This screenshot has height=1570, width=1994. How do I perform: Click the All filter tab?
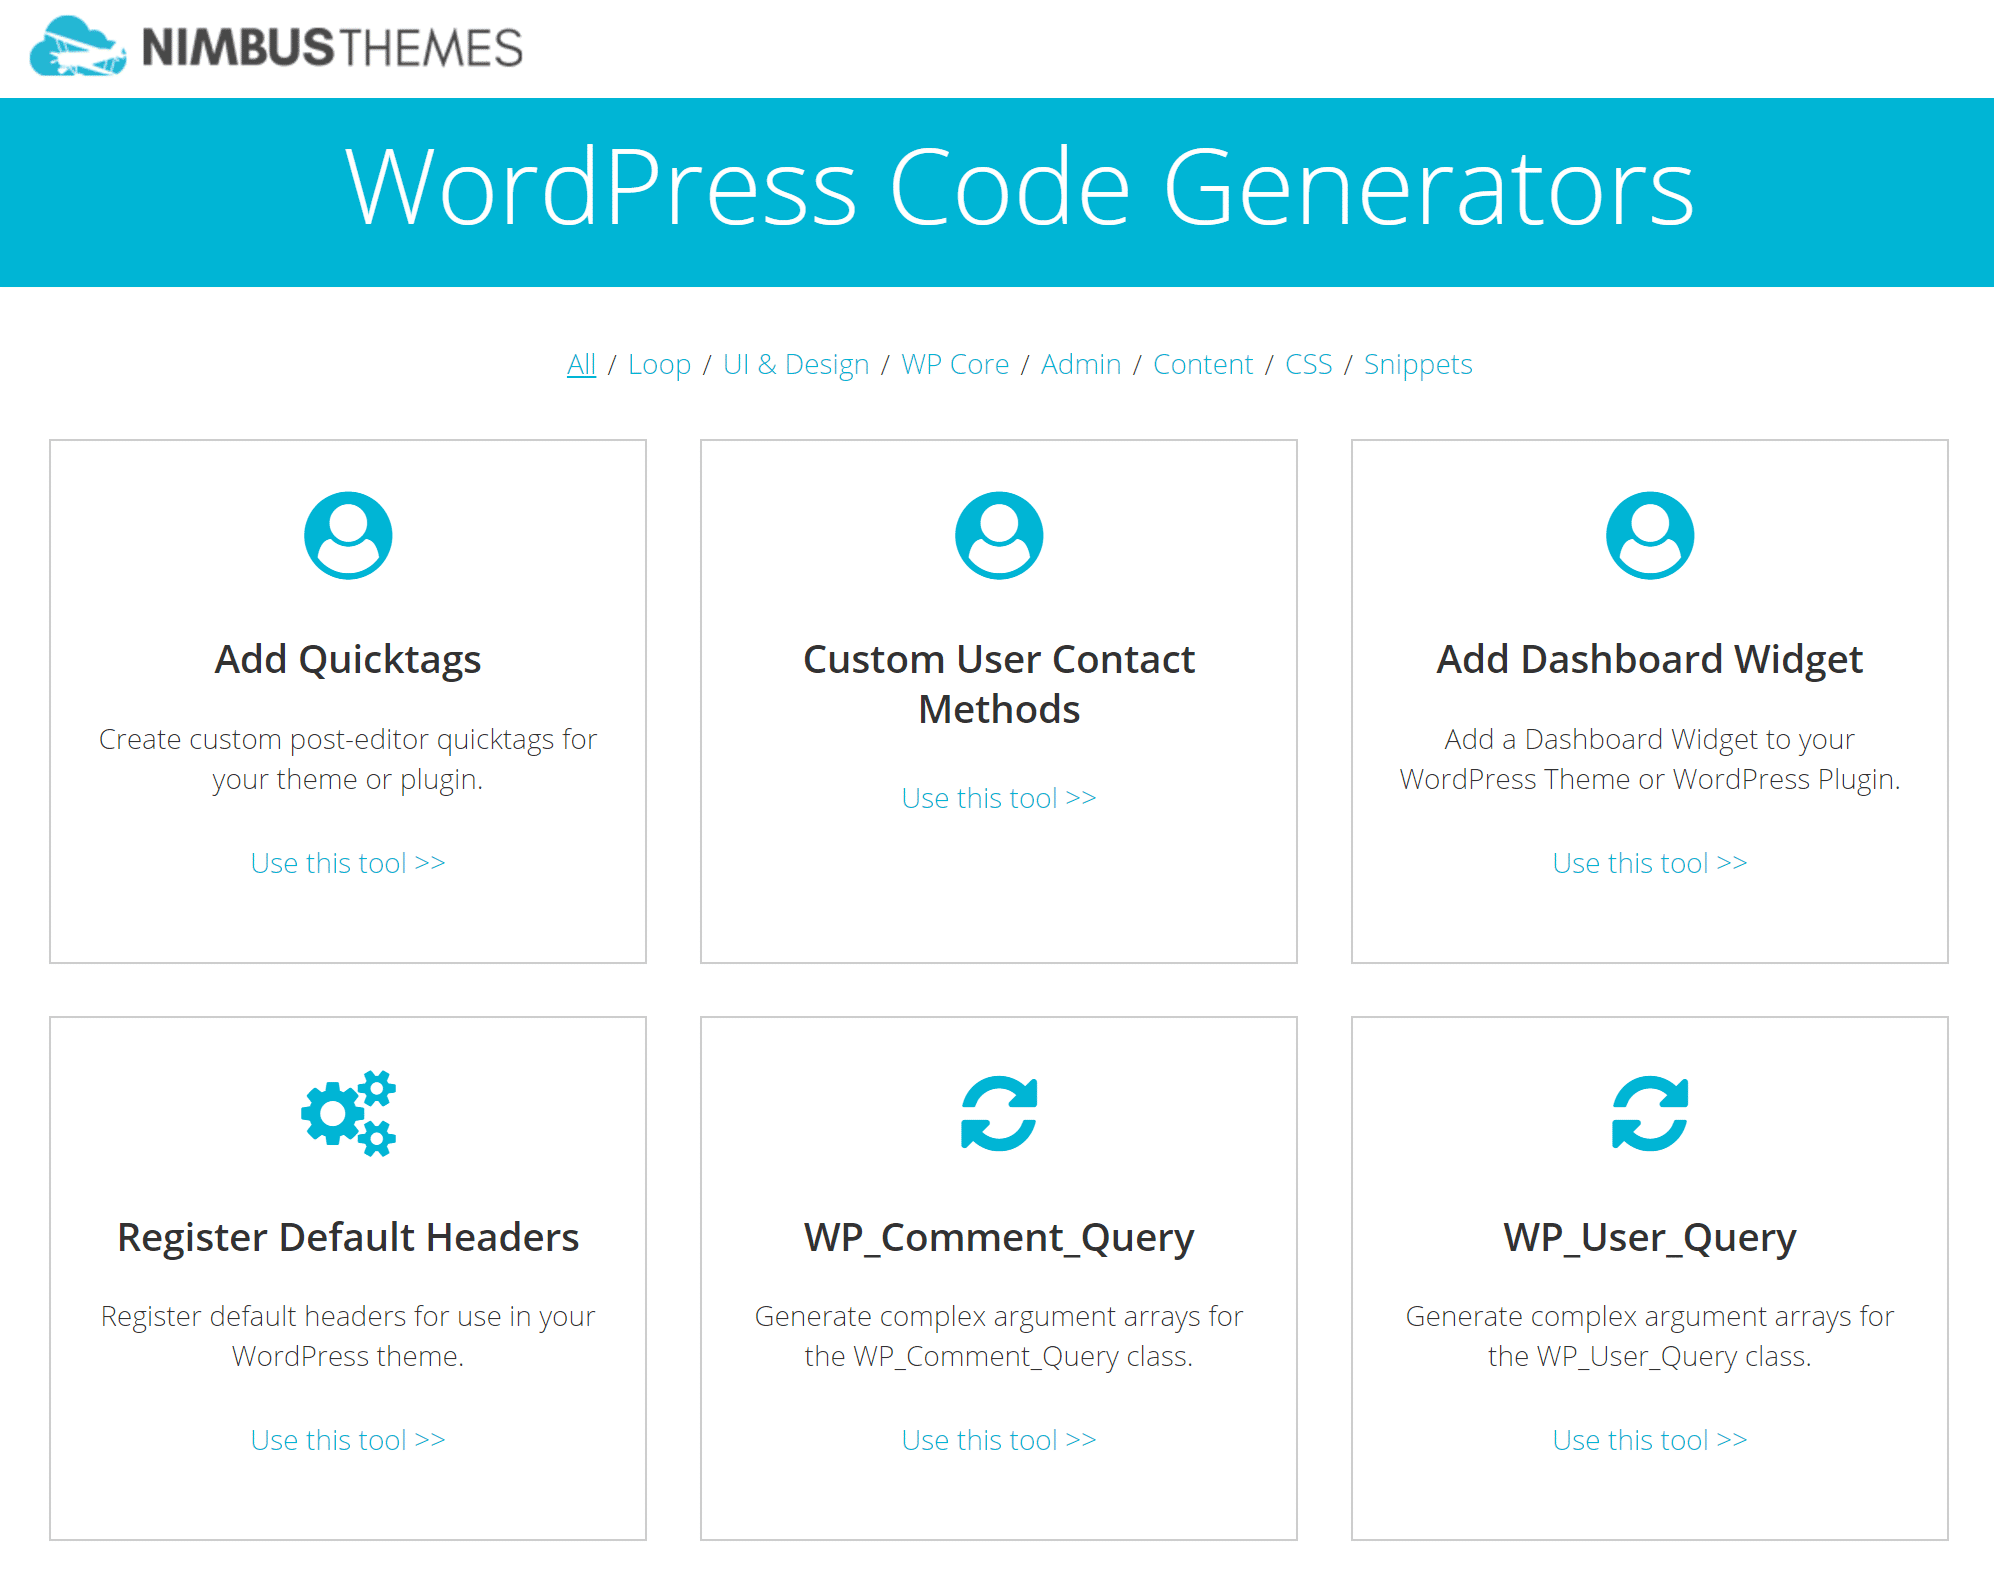579,361
